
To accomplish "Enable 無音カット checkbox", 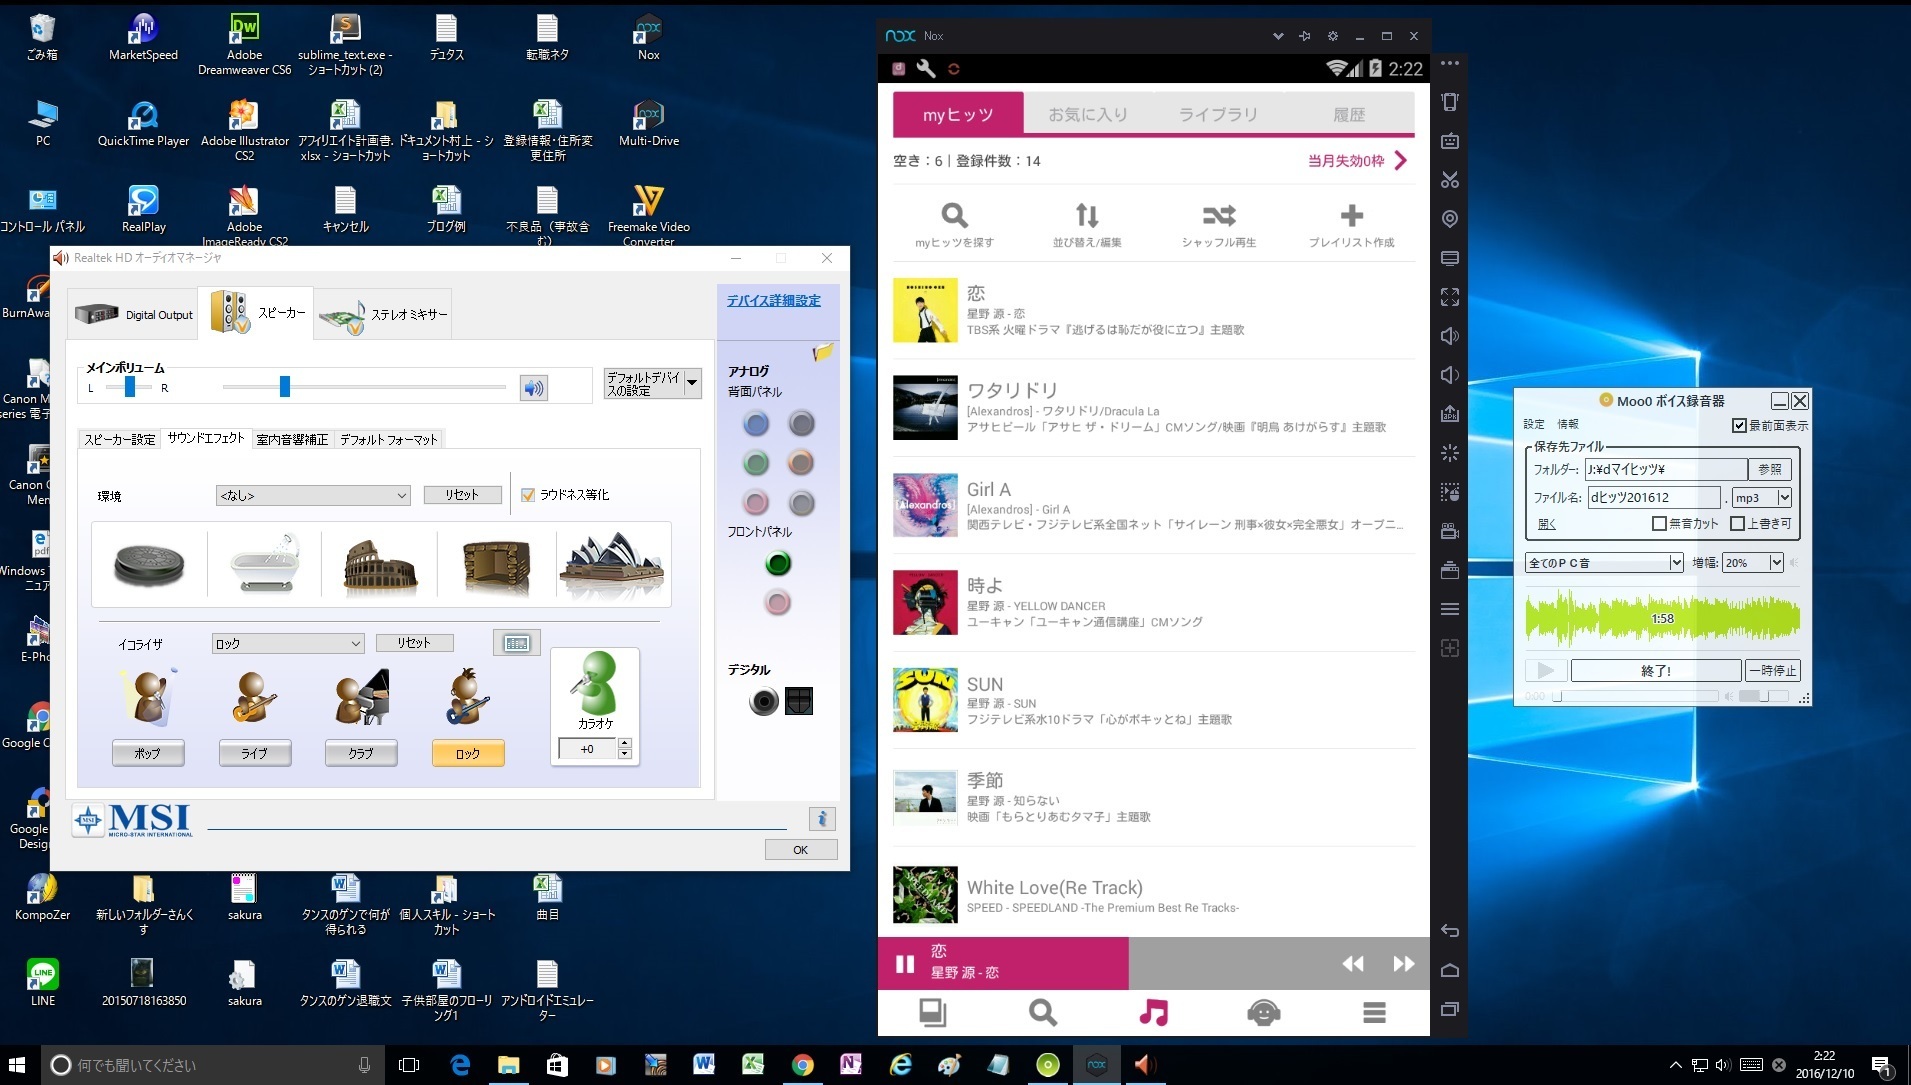I will click(1659, 523).
